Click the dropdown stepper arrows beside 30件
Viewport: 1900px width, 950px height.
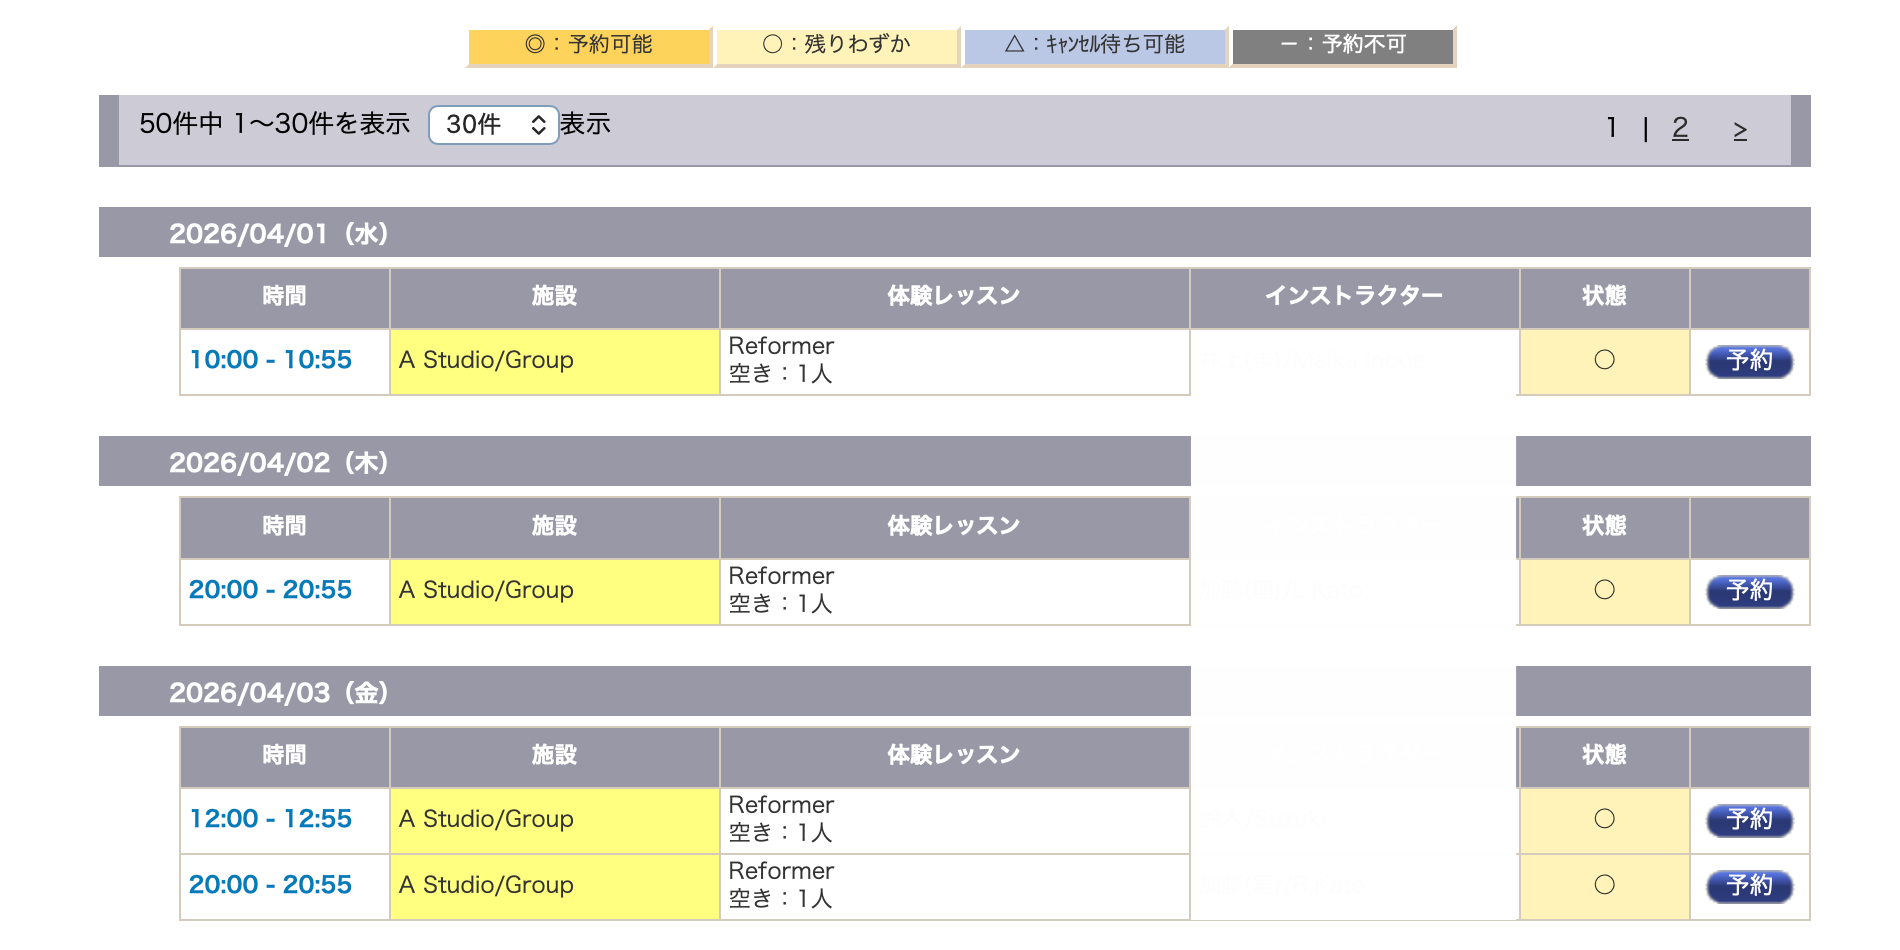(x=539, y=124)
